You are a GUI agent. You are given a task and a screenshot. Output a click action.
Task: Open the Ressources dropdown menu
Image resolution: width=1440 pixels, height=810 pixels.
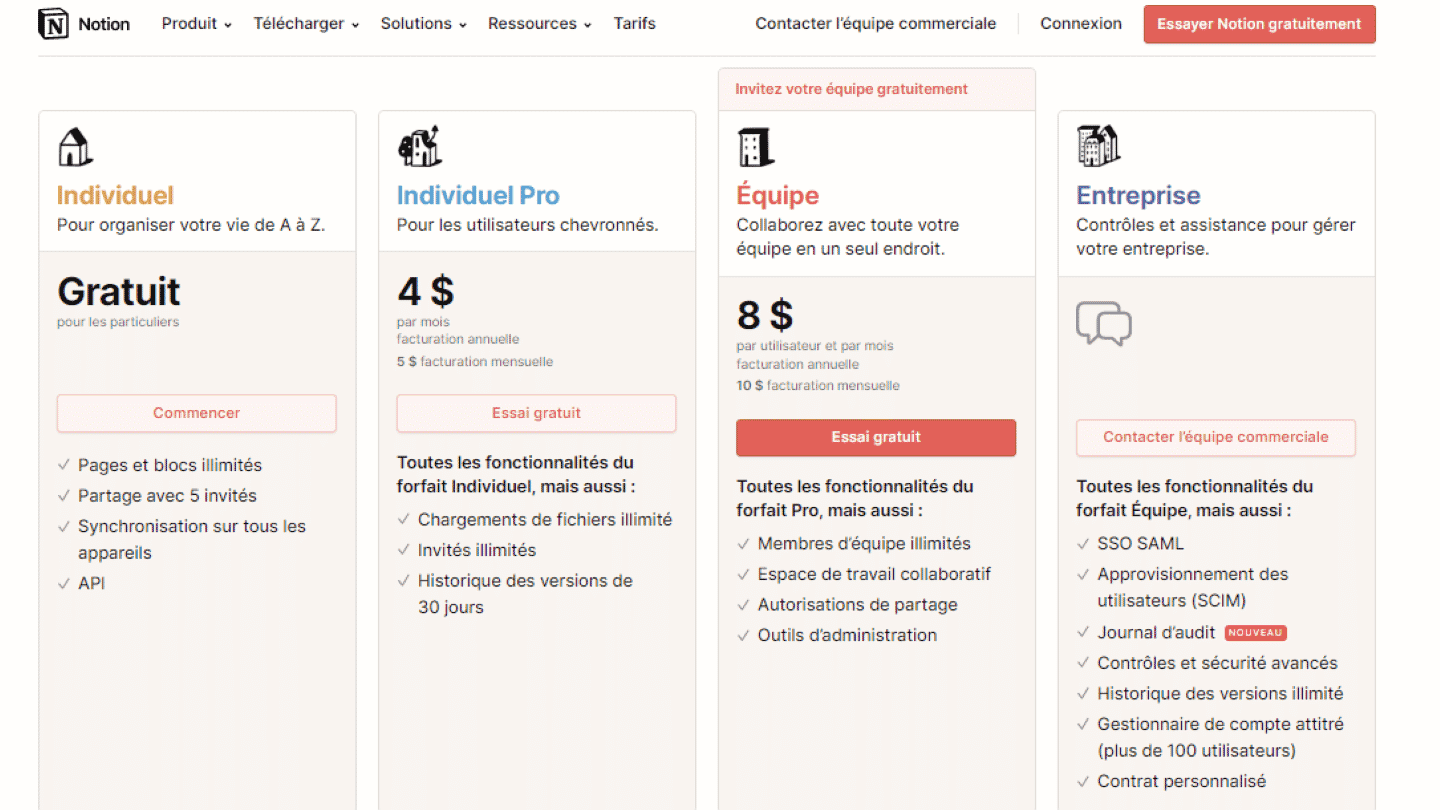540,24
